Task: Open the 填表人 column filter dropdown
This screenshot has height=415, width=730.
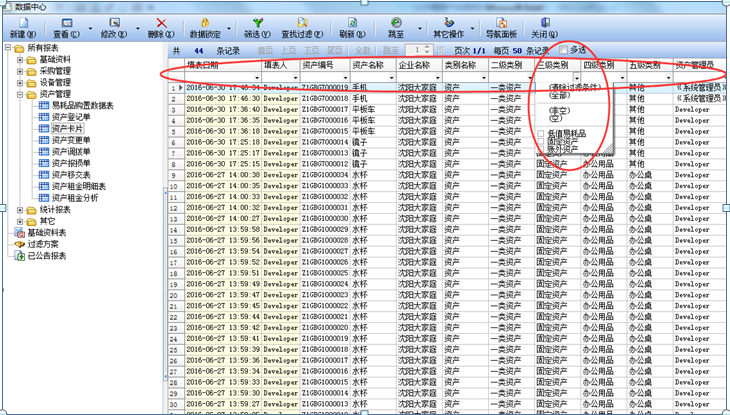Action: tap(292, 77)
